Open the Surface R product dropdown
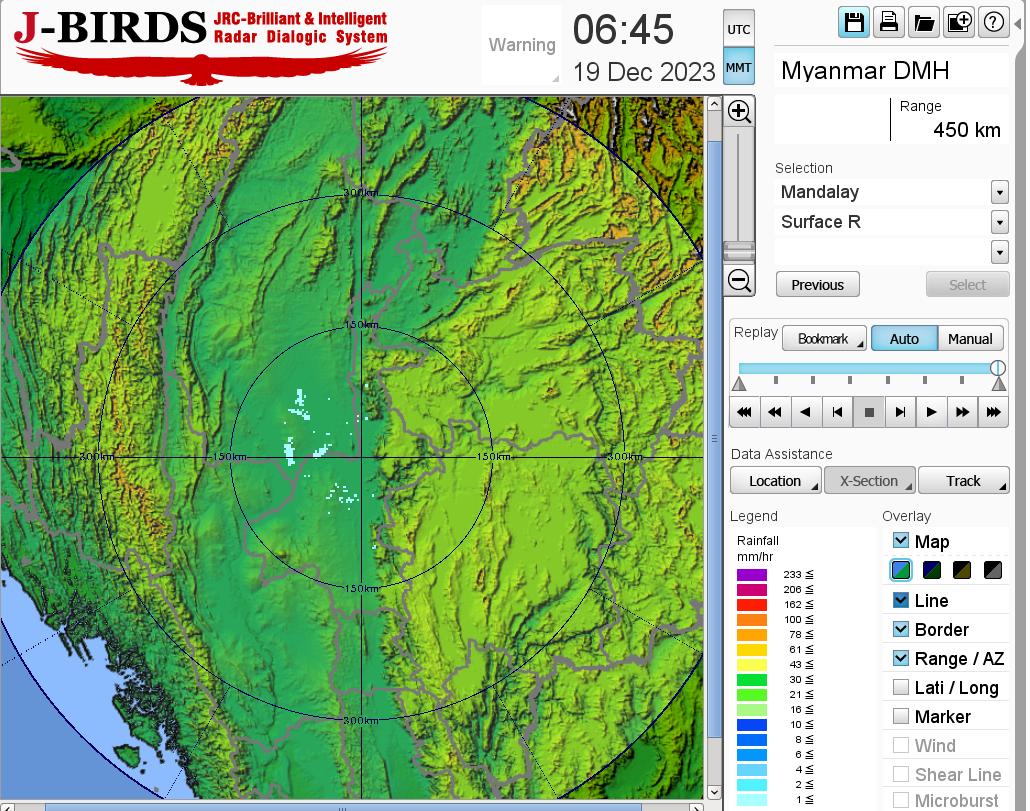1030x811 pixels. (999, 222)
